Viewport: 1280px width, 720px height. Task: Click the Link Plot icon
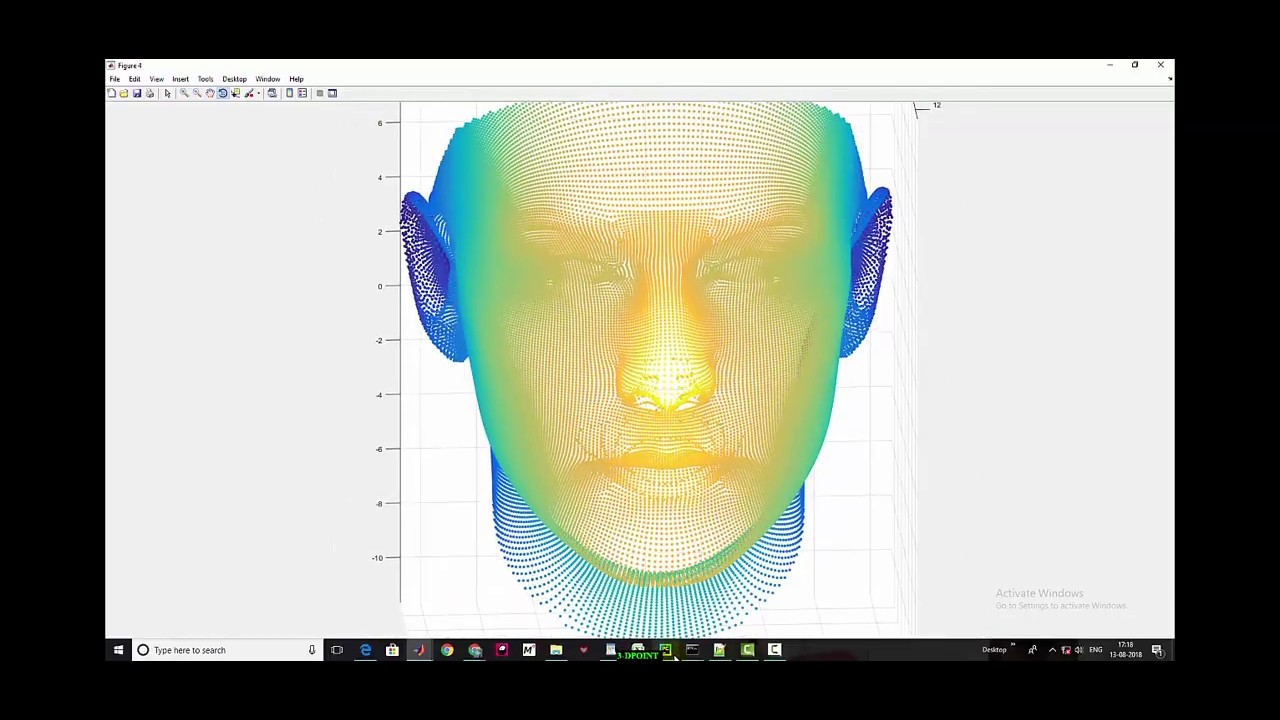coord(272,93)
